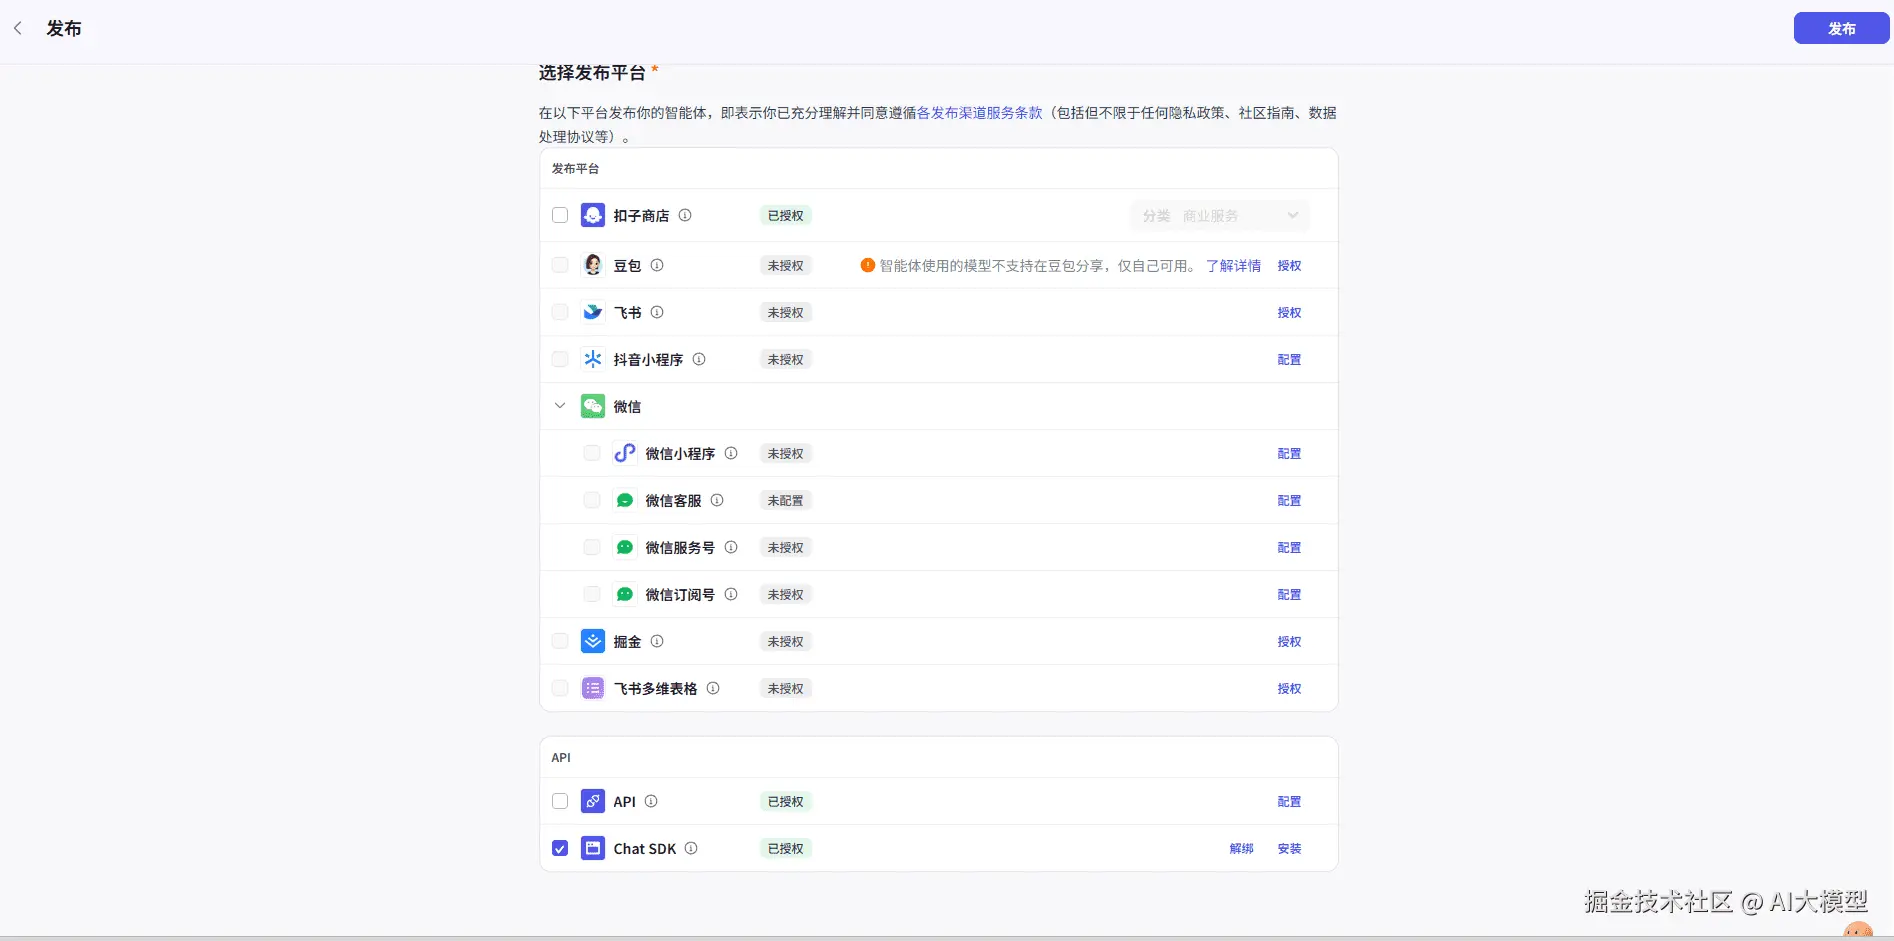
Task: Click 配置 link for 微信小程序
Action: pos(1289,454)
